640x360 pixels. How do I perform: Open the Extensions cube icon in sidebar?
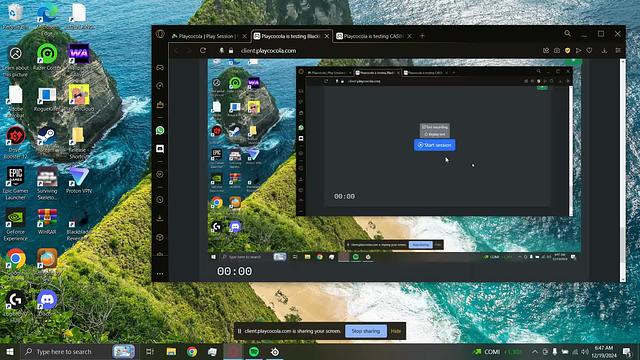160,237
